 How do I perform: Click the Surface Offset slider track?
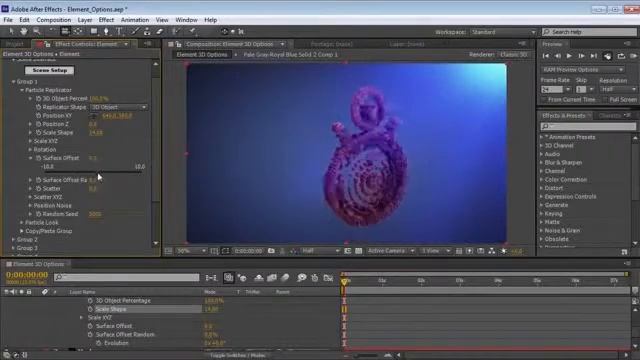92,172
